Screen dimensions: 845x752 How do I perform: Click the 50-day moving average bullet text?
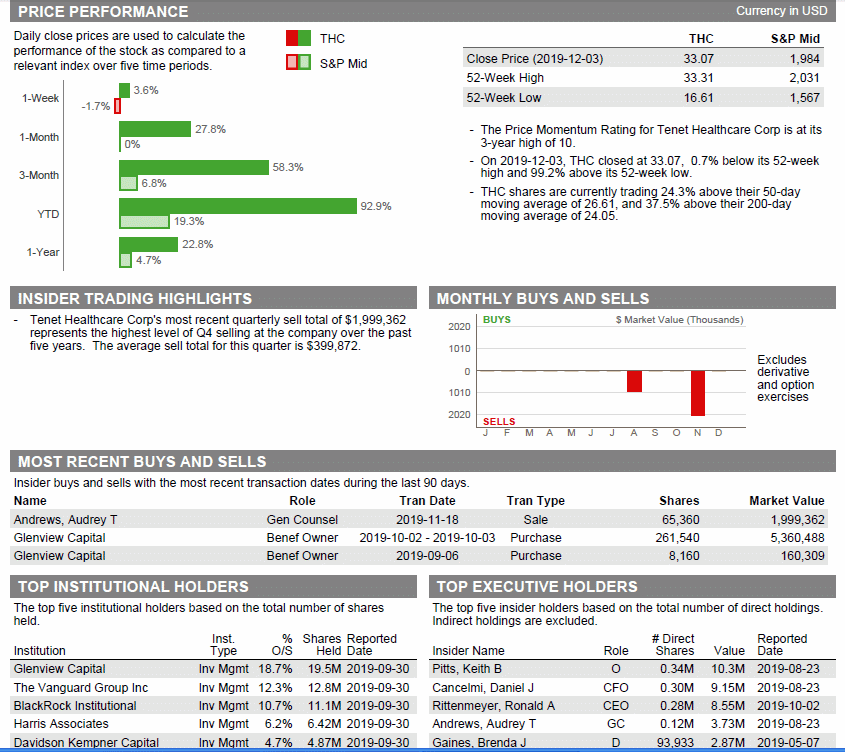(x=640, y=204)
